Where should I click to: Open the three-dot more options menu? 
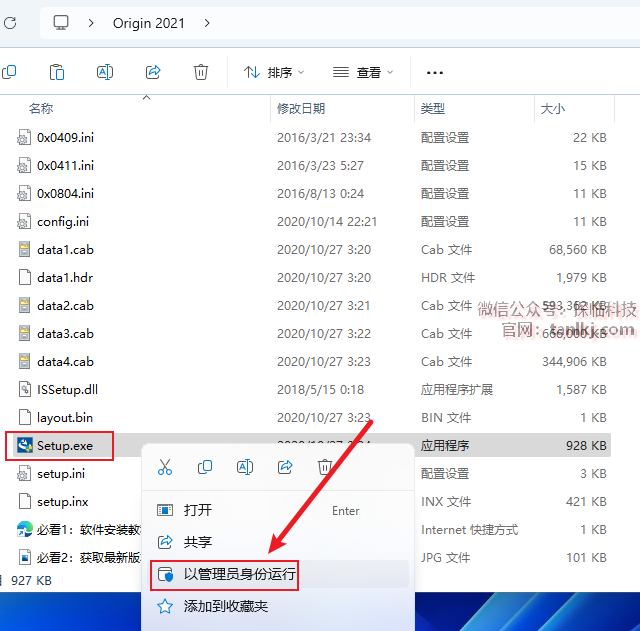[x=435, y=72]
